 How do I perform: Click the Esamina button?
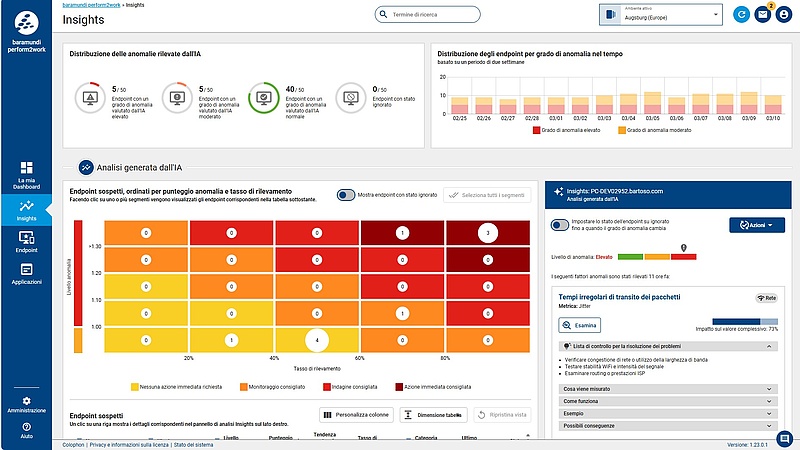[579, 325]
